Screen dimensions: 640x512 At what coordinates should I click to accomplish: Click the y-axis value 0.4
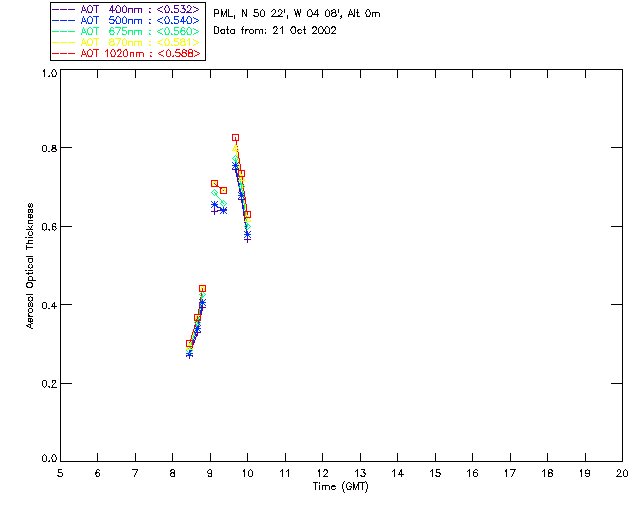[49, 305]
